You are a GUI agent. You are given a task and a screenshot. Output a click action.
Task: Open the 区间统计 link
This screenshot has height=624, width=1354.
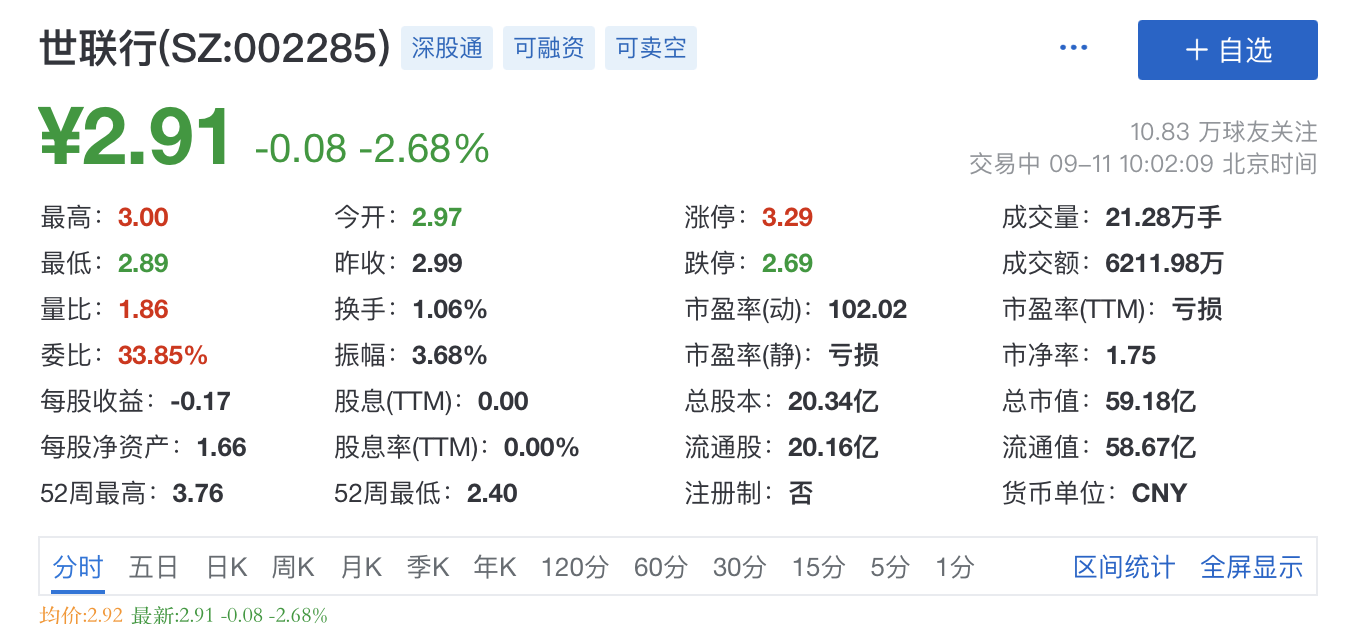click(1124, 568)
